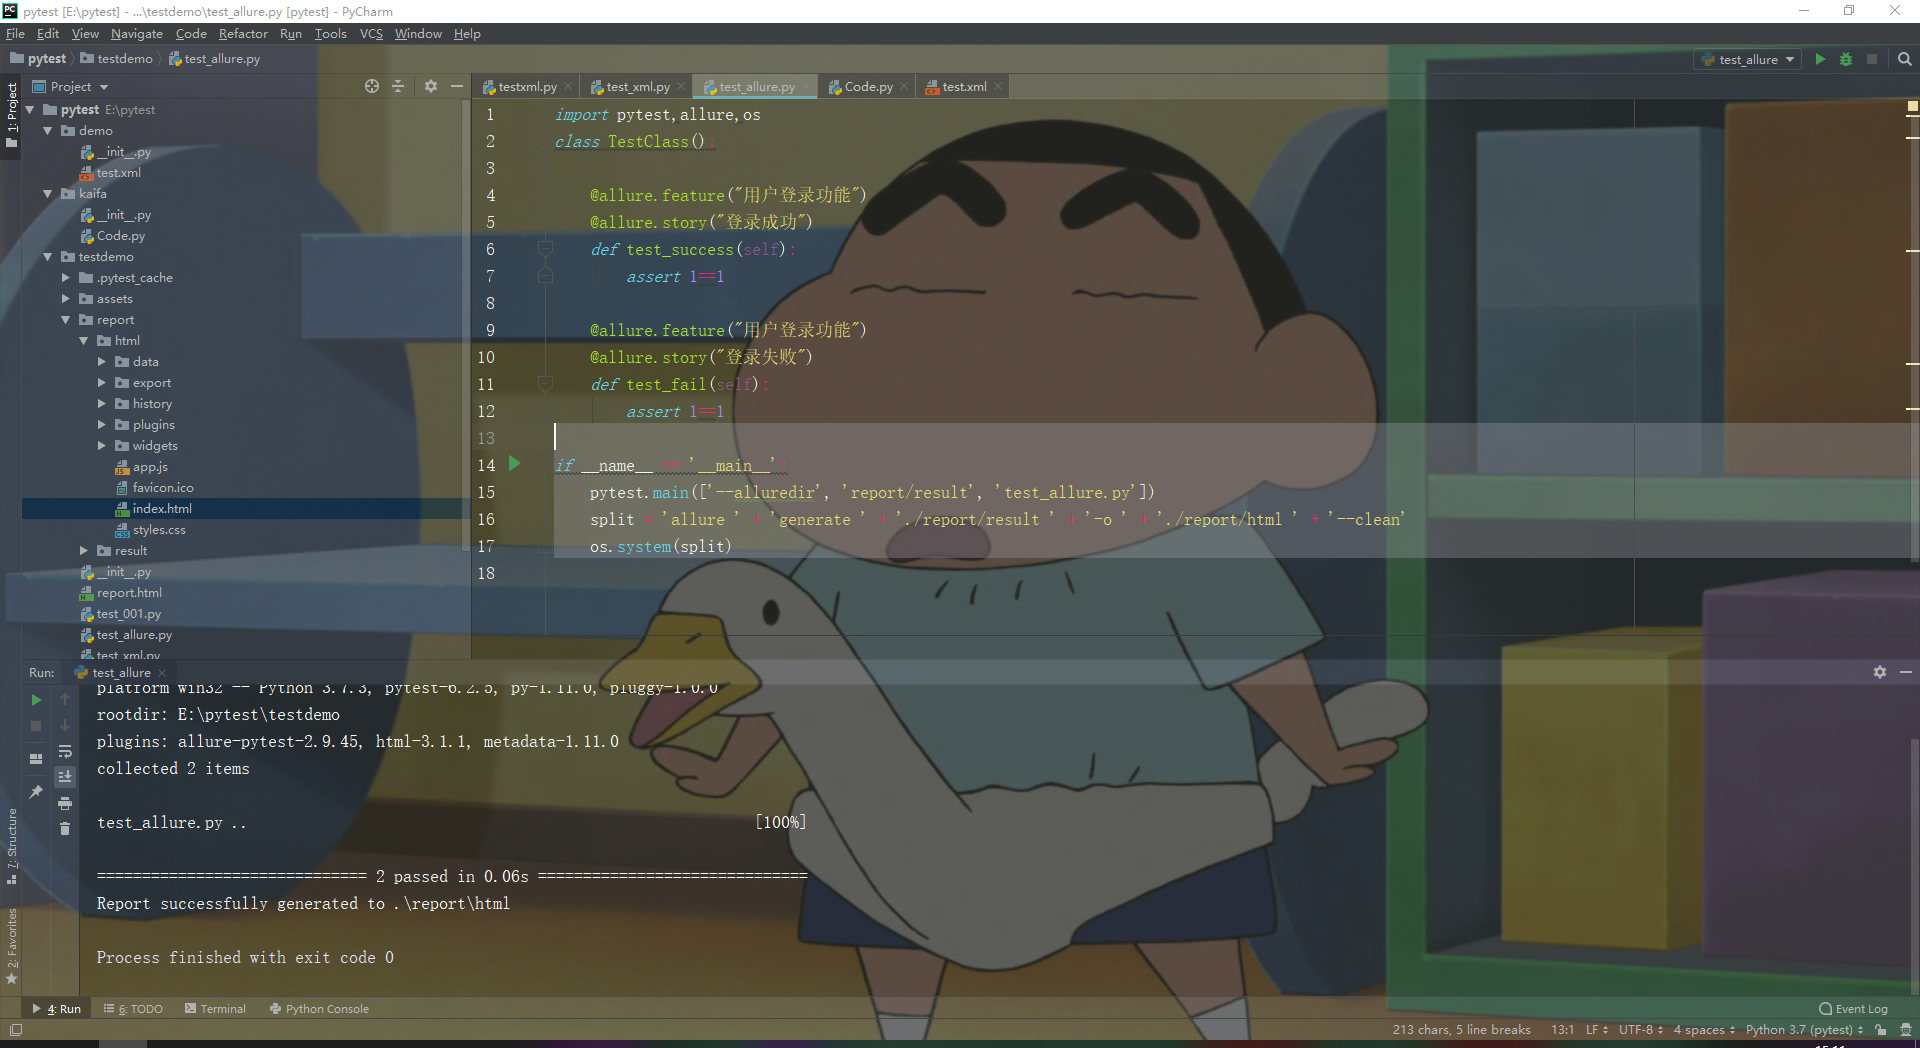Viewport: 1920px width, 1048px height.
Task: Click the stop button in the top toolbar
Action: click(1872, 59)
